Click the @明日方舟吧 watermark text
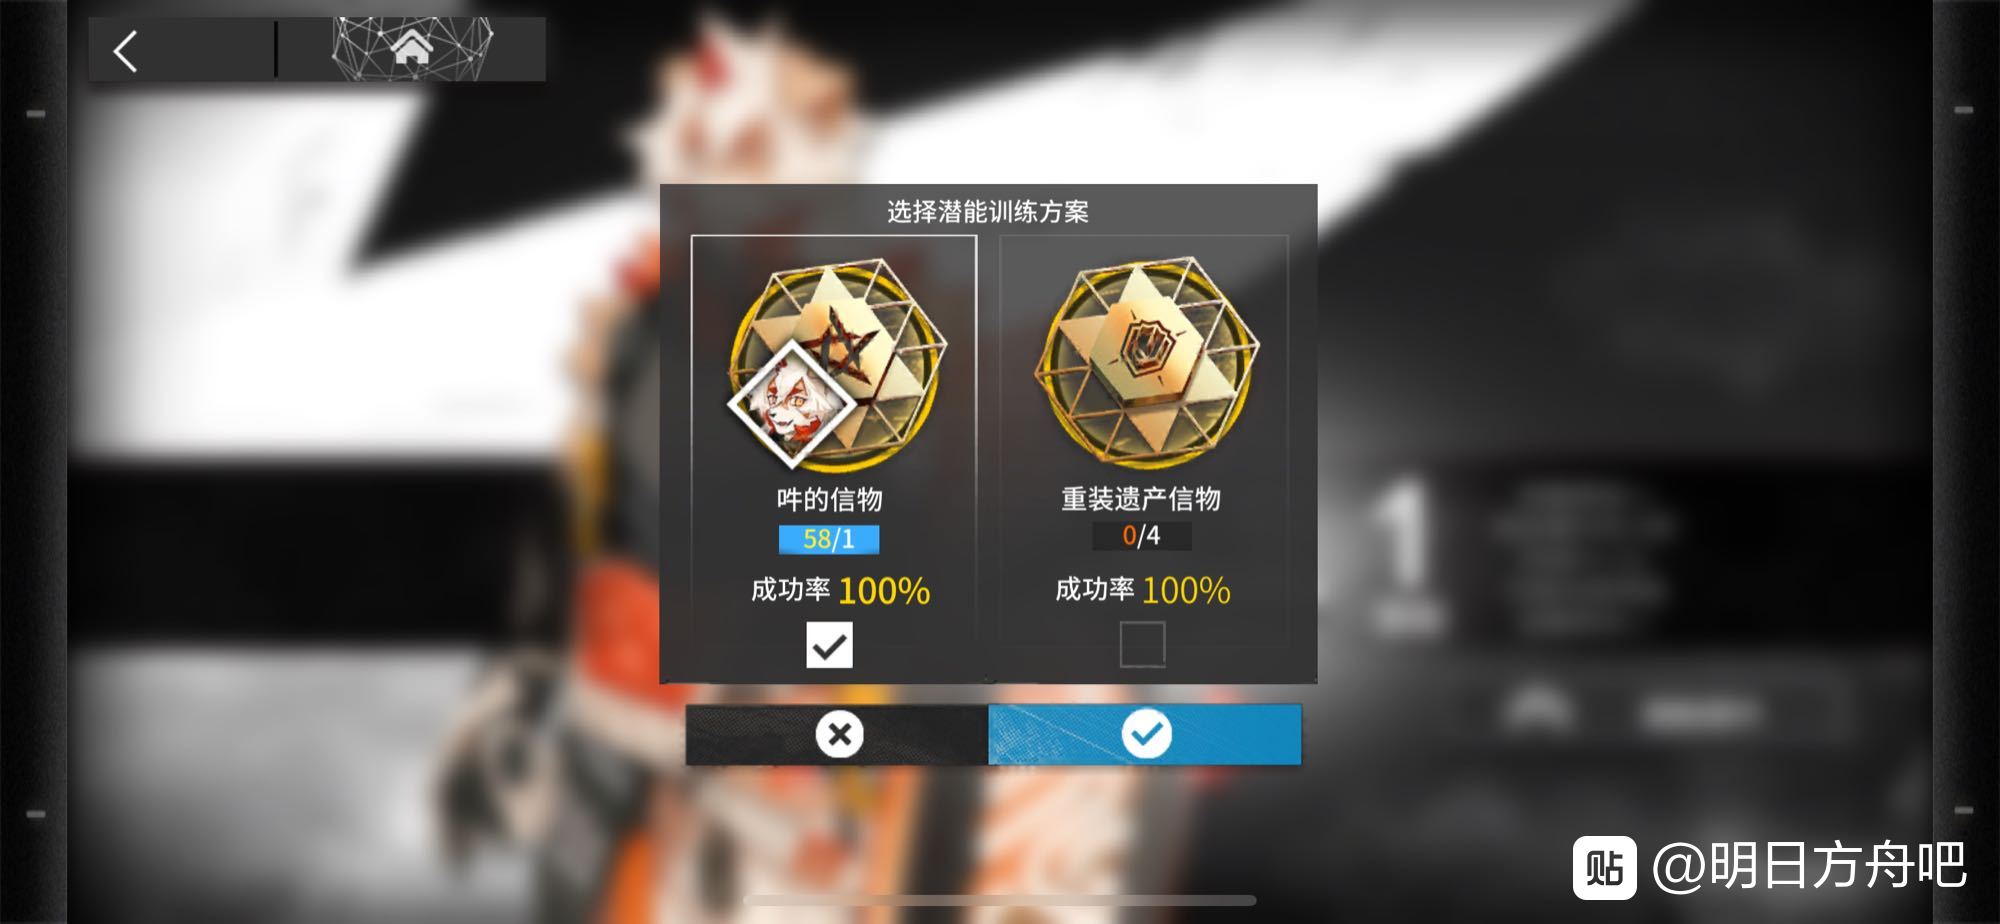Screen dimensions: 2000x924 pyautogui.click(x=1810, y=866)
